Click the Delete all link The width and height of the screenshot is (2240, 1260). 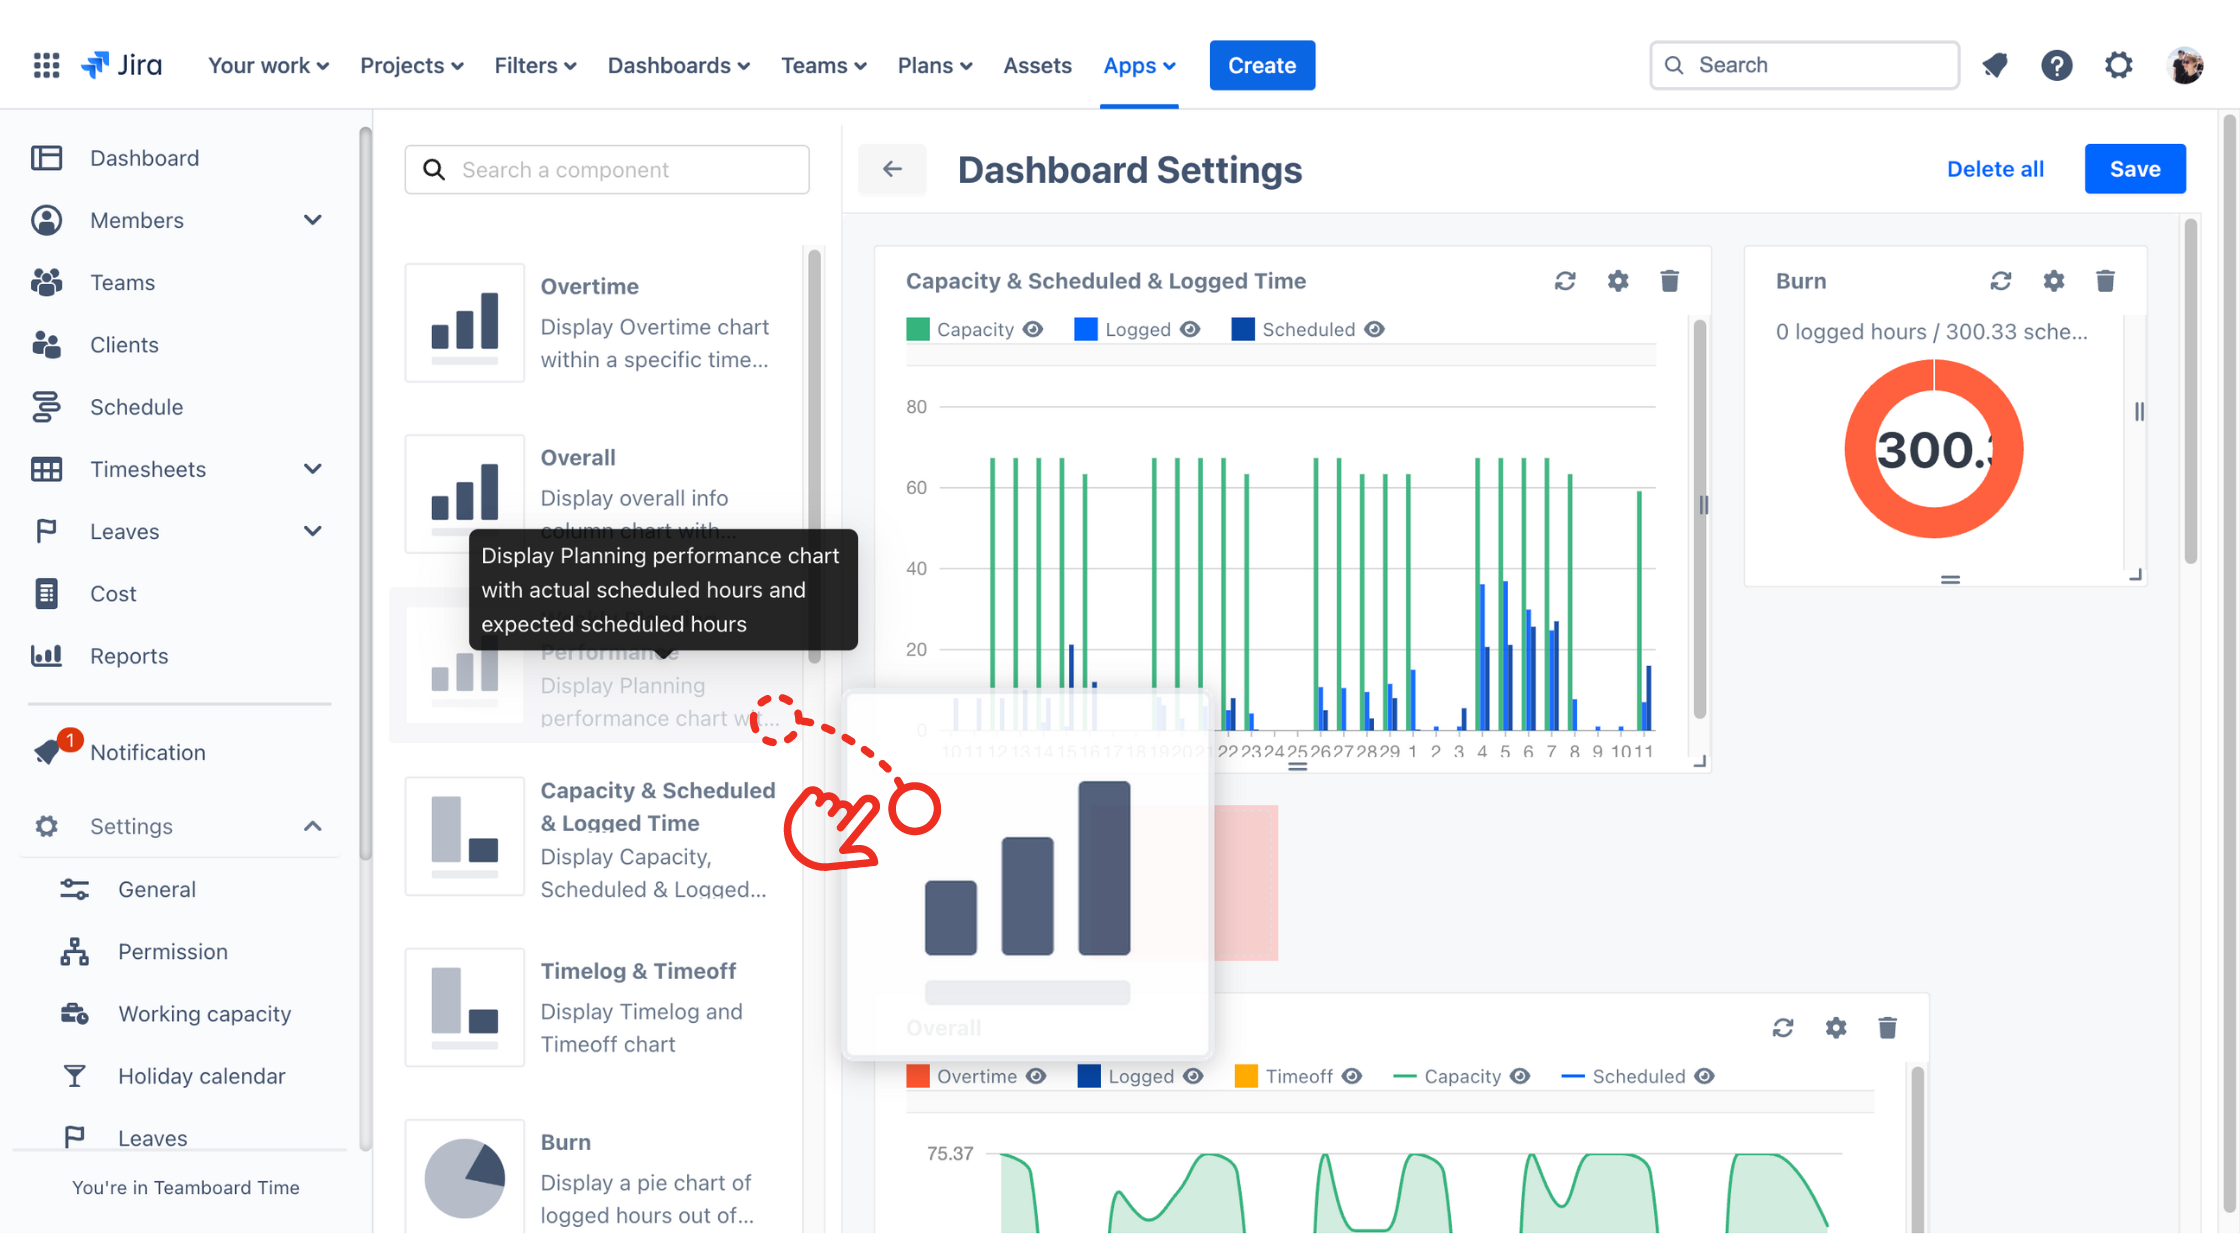coord(1994,169)
